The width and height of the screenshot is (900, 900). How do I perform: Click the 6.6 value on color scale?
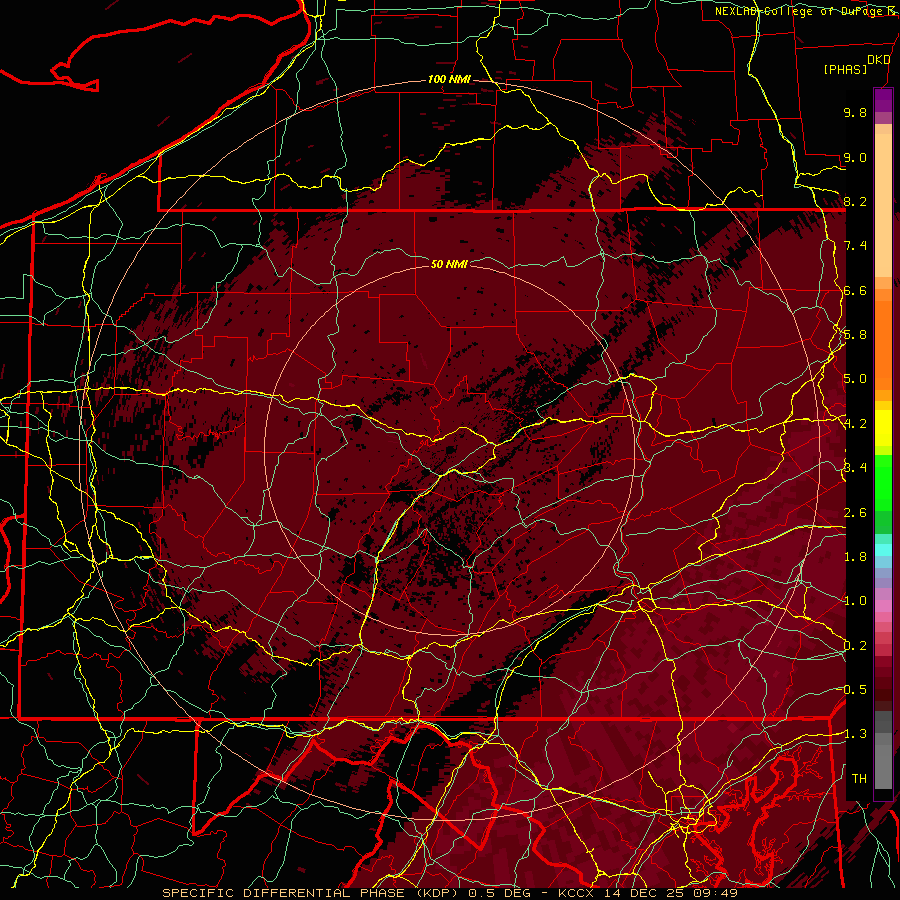pyautogui.click(x=855, y=290)
